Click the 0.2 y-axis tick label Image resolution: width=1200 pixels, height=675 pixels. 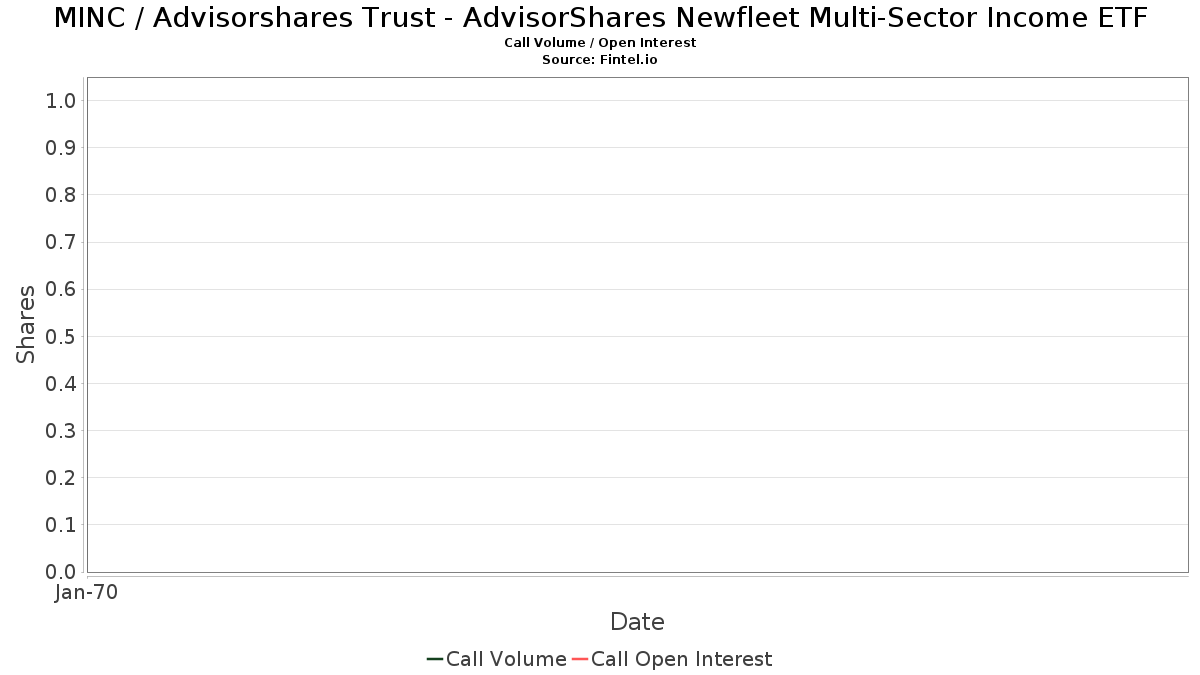(61, 477)
